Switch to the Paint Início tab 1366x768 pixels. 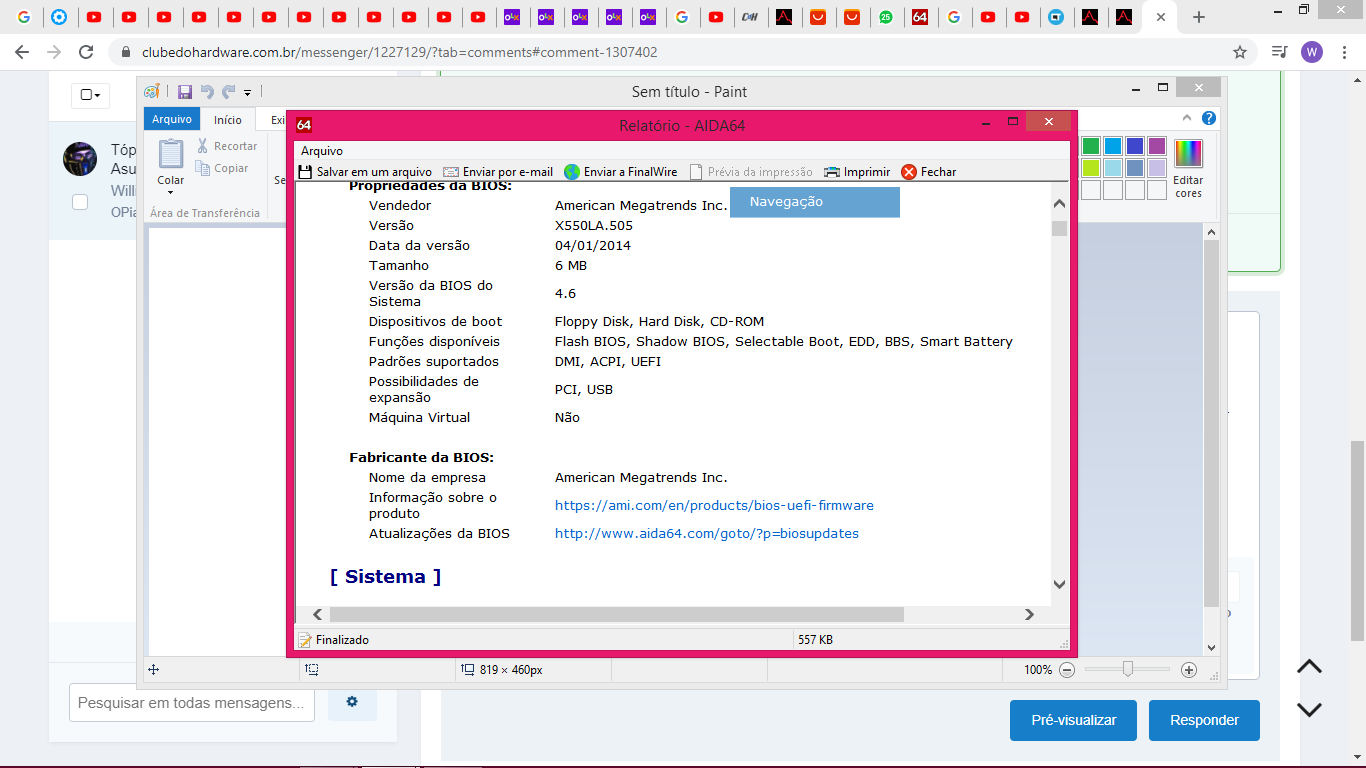tap(228, 120)
